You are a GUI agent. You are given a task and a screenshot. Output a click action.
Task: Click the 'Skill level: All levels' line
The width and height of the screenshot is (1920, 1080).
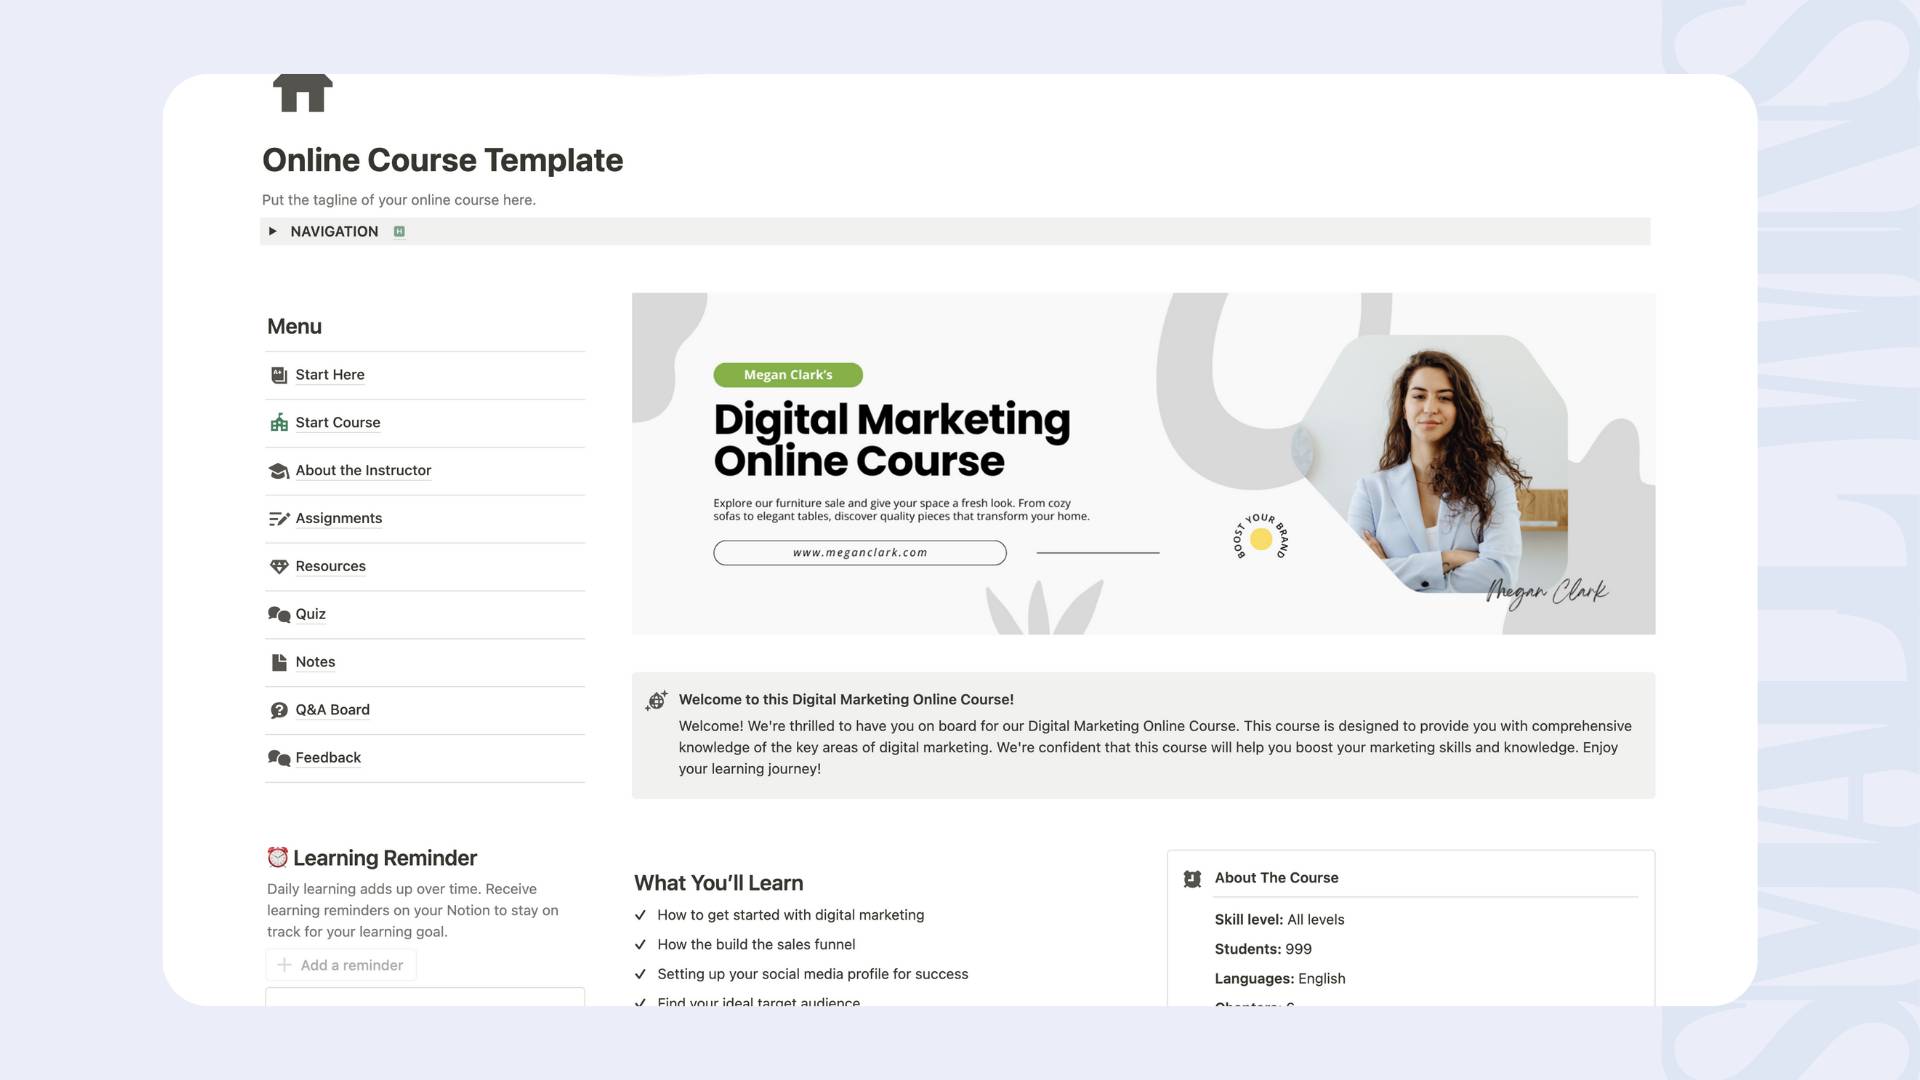(x=1279, y=920)
